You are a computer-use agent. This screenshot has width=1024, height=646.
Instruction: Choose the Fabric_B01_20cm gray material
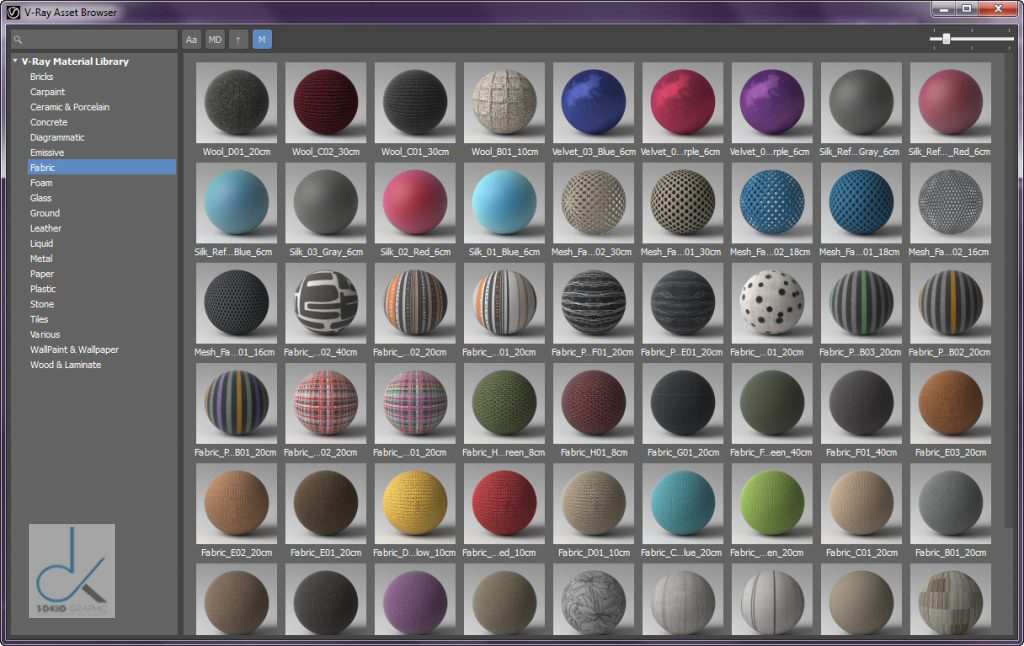pyautogui.click(x=950, y=504)
